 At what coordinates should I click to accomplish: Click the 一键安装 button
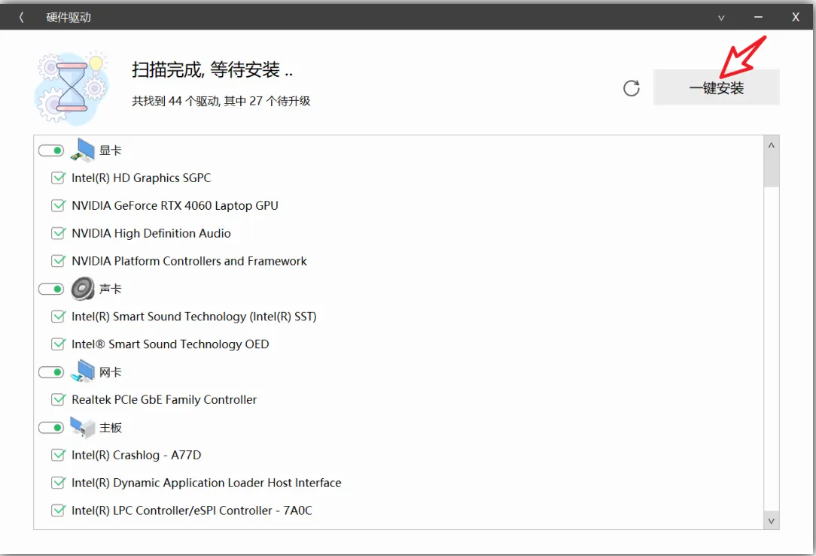(x=716, y=87)
